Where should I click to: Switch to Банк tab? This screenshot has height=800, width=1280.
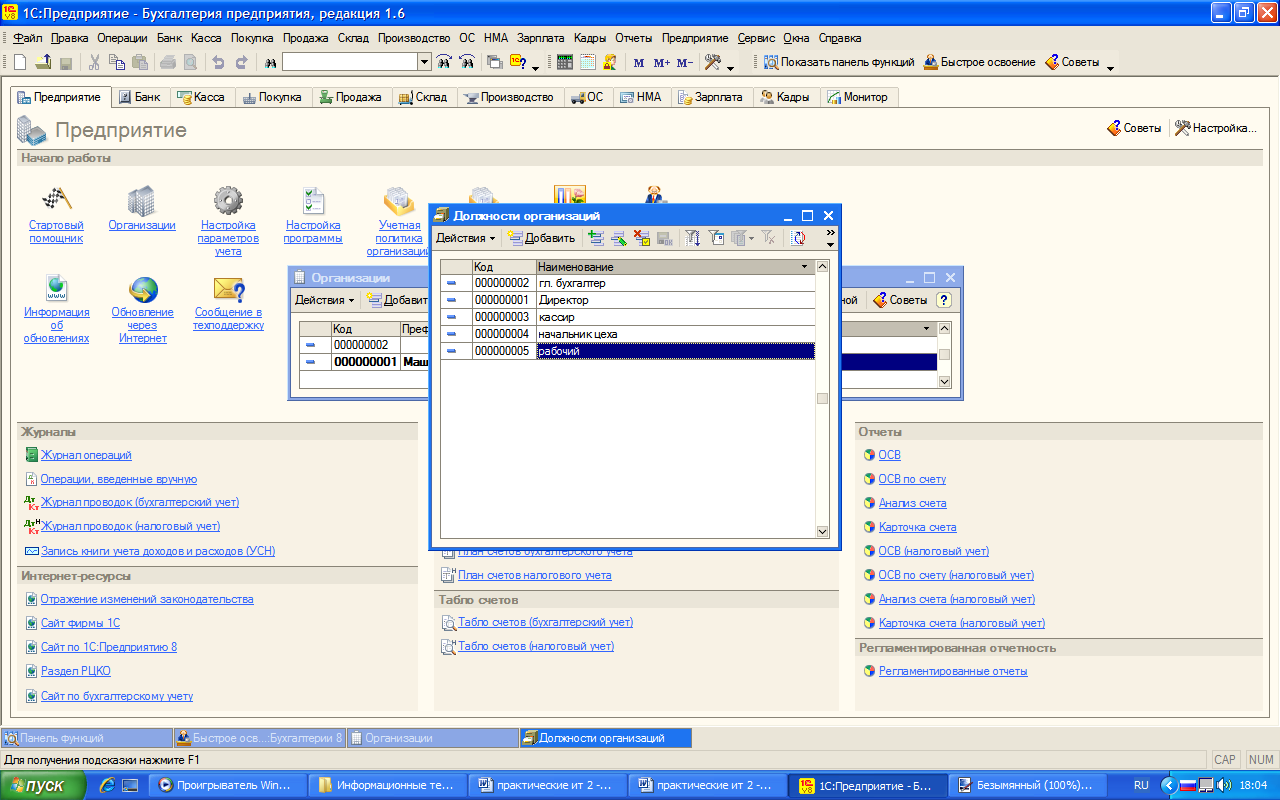(x=139, y=97)
